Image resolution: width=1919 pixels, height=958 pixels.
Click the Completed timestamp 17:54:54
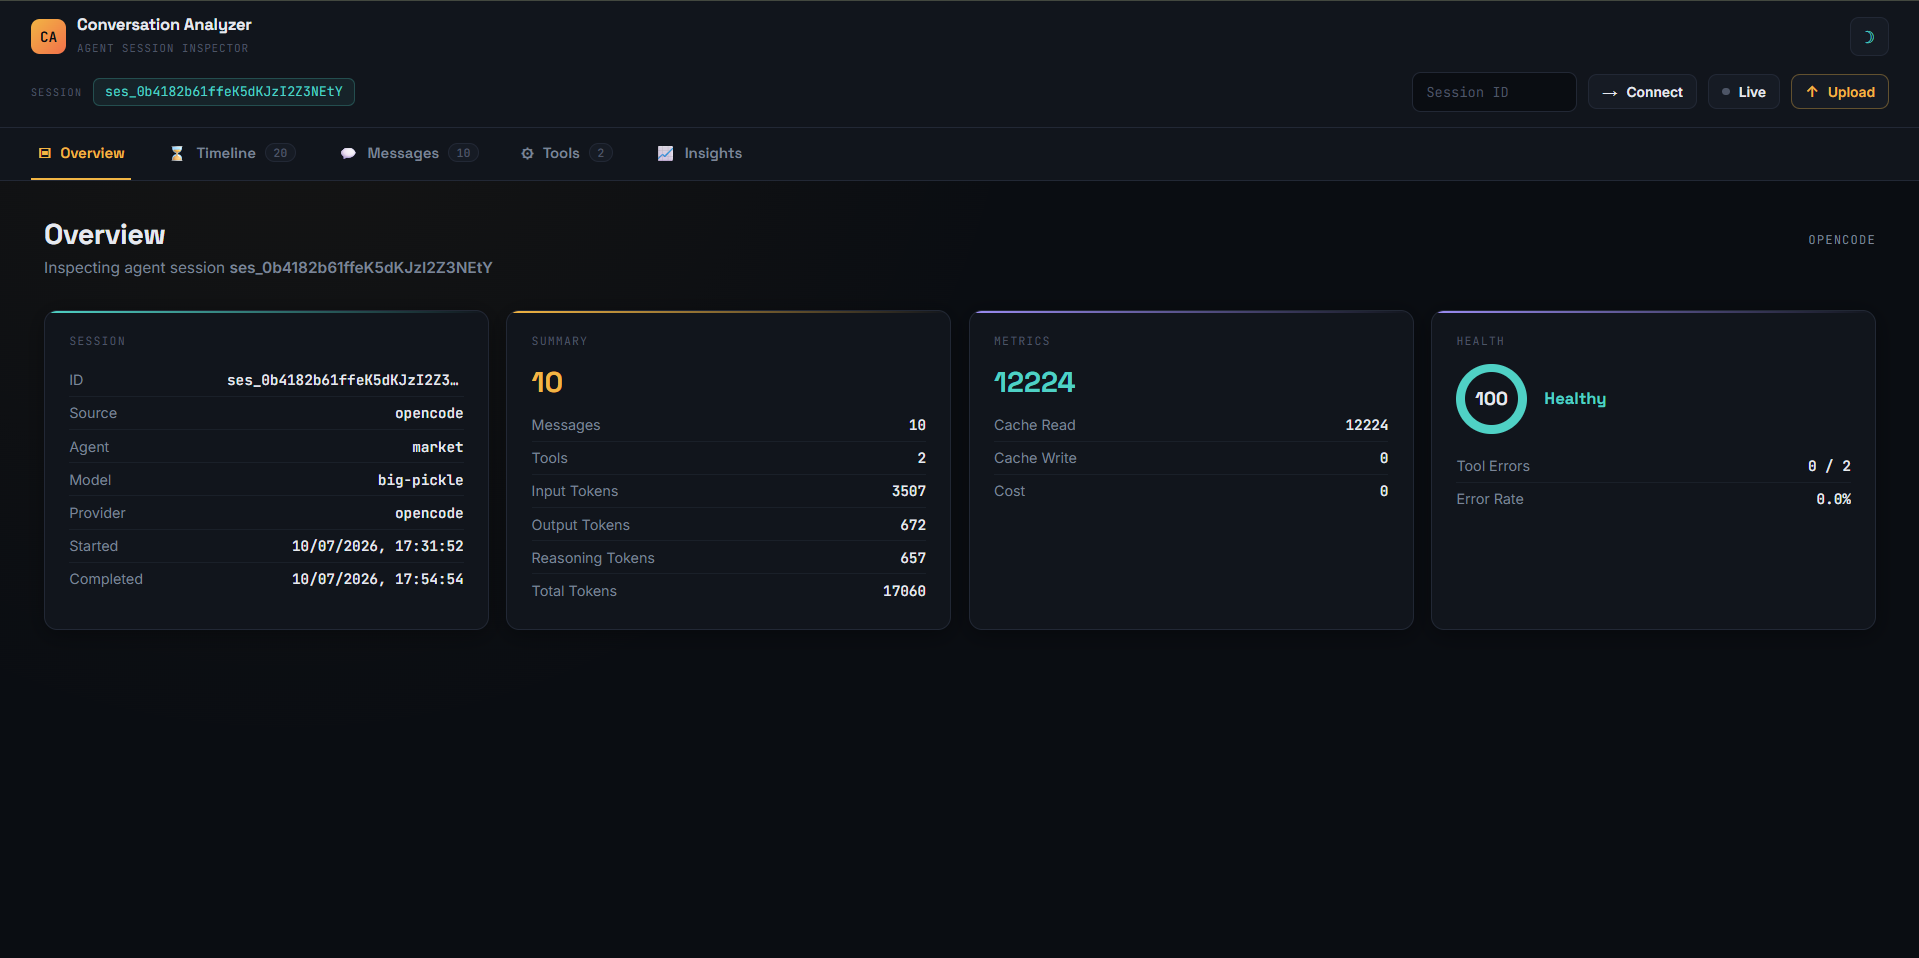tap(377, 579)
